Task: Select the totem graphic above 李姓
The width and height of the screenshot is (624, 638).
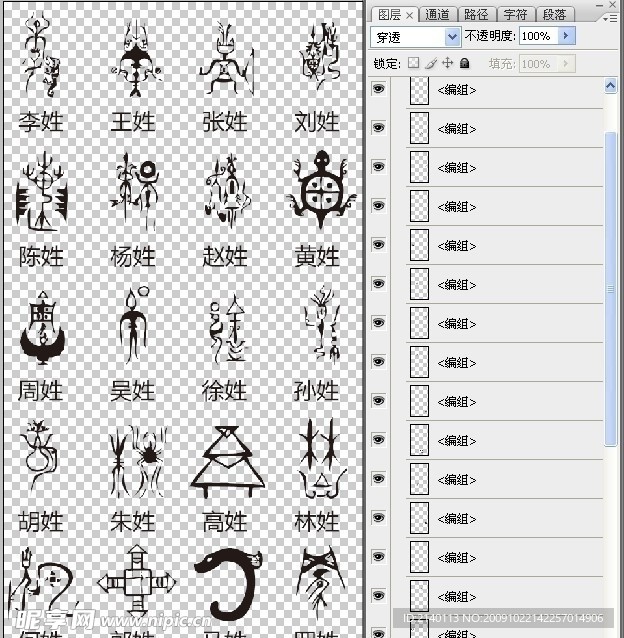Action: 41,55
